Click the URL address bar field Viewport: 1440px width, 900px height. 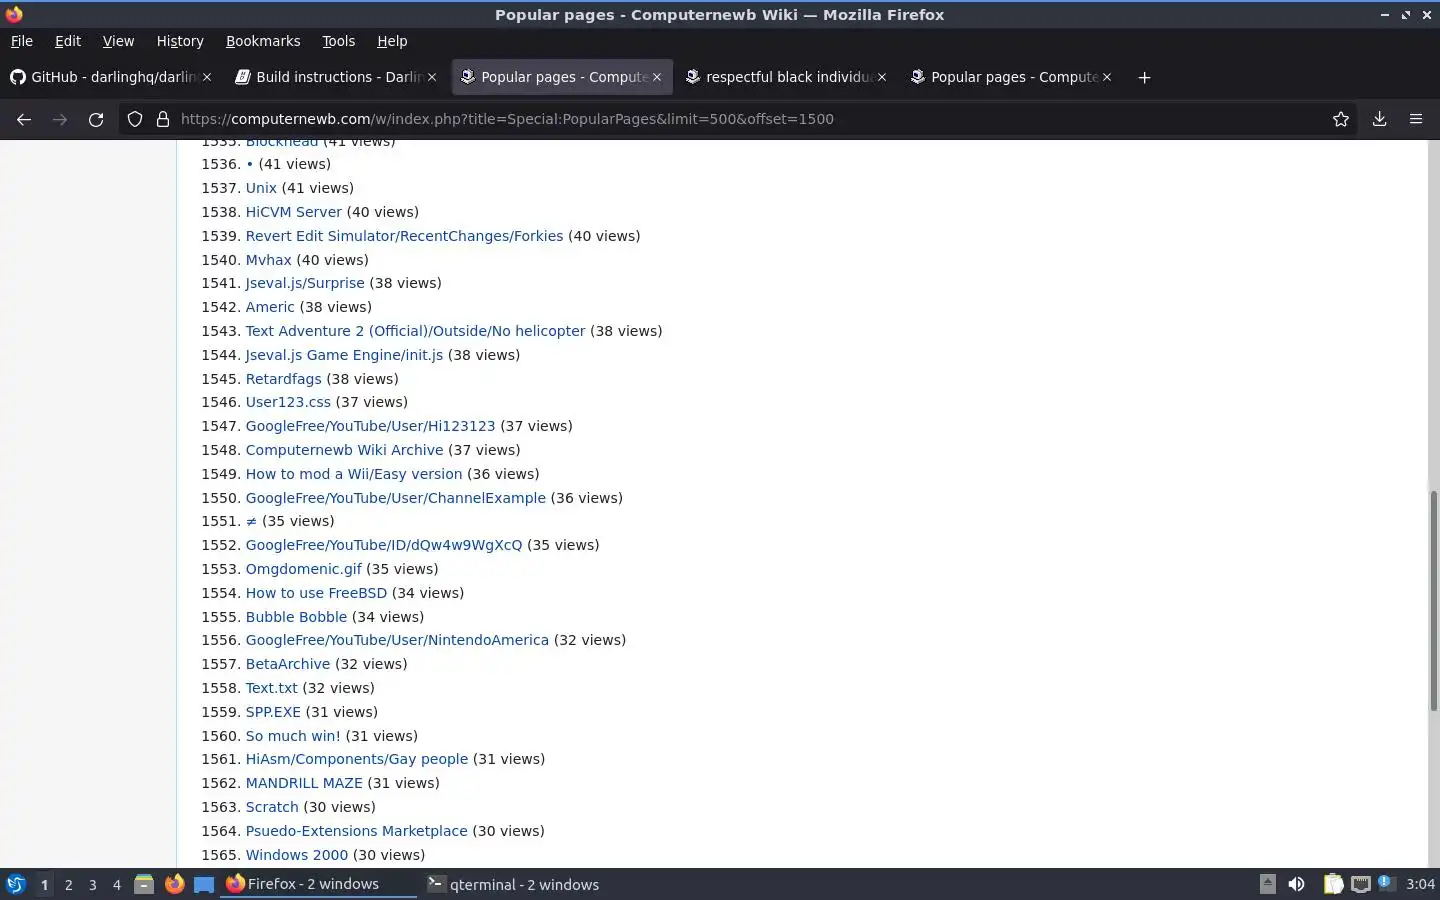click(740, 119)
